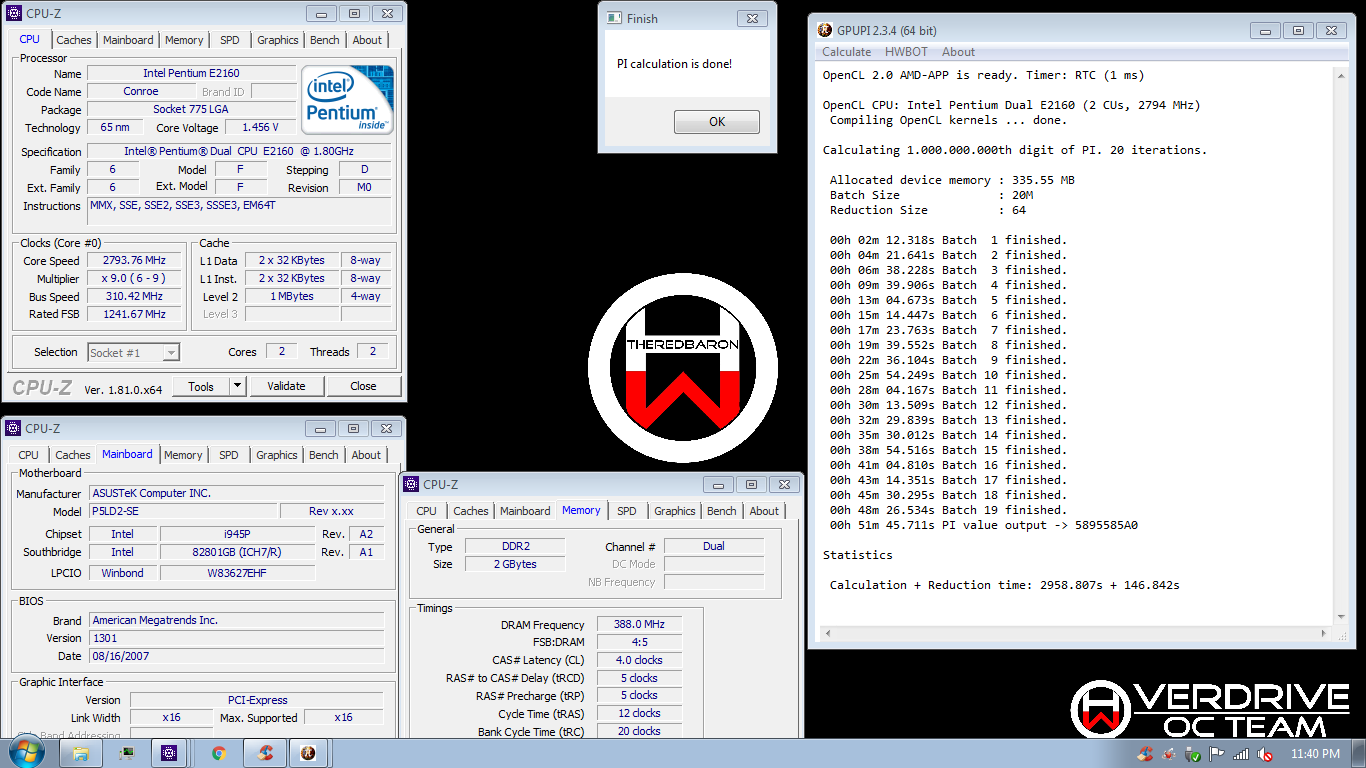Open the About menu in GPUPI
The height and width of the screenshot is (768, 1366).
[x=958, y=52]
